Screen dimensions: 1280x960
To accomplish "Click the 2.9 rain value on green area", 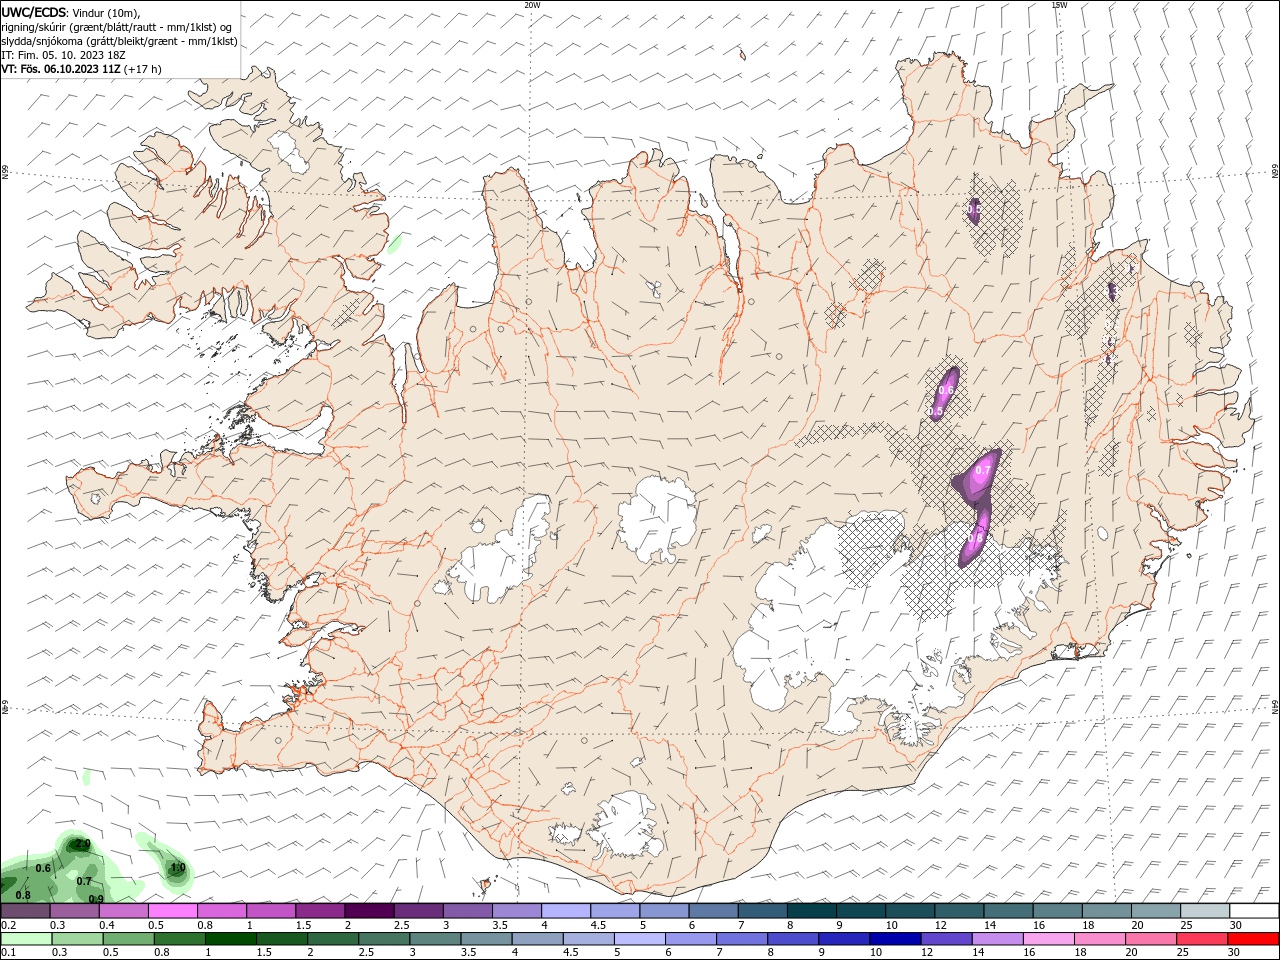I will (x=82, y=845).
